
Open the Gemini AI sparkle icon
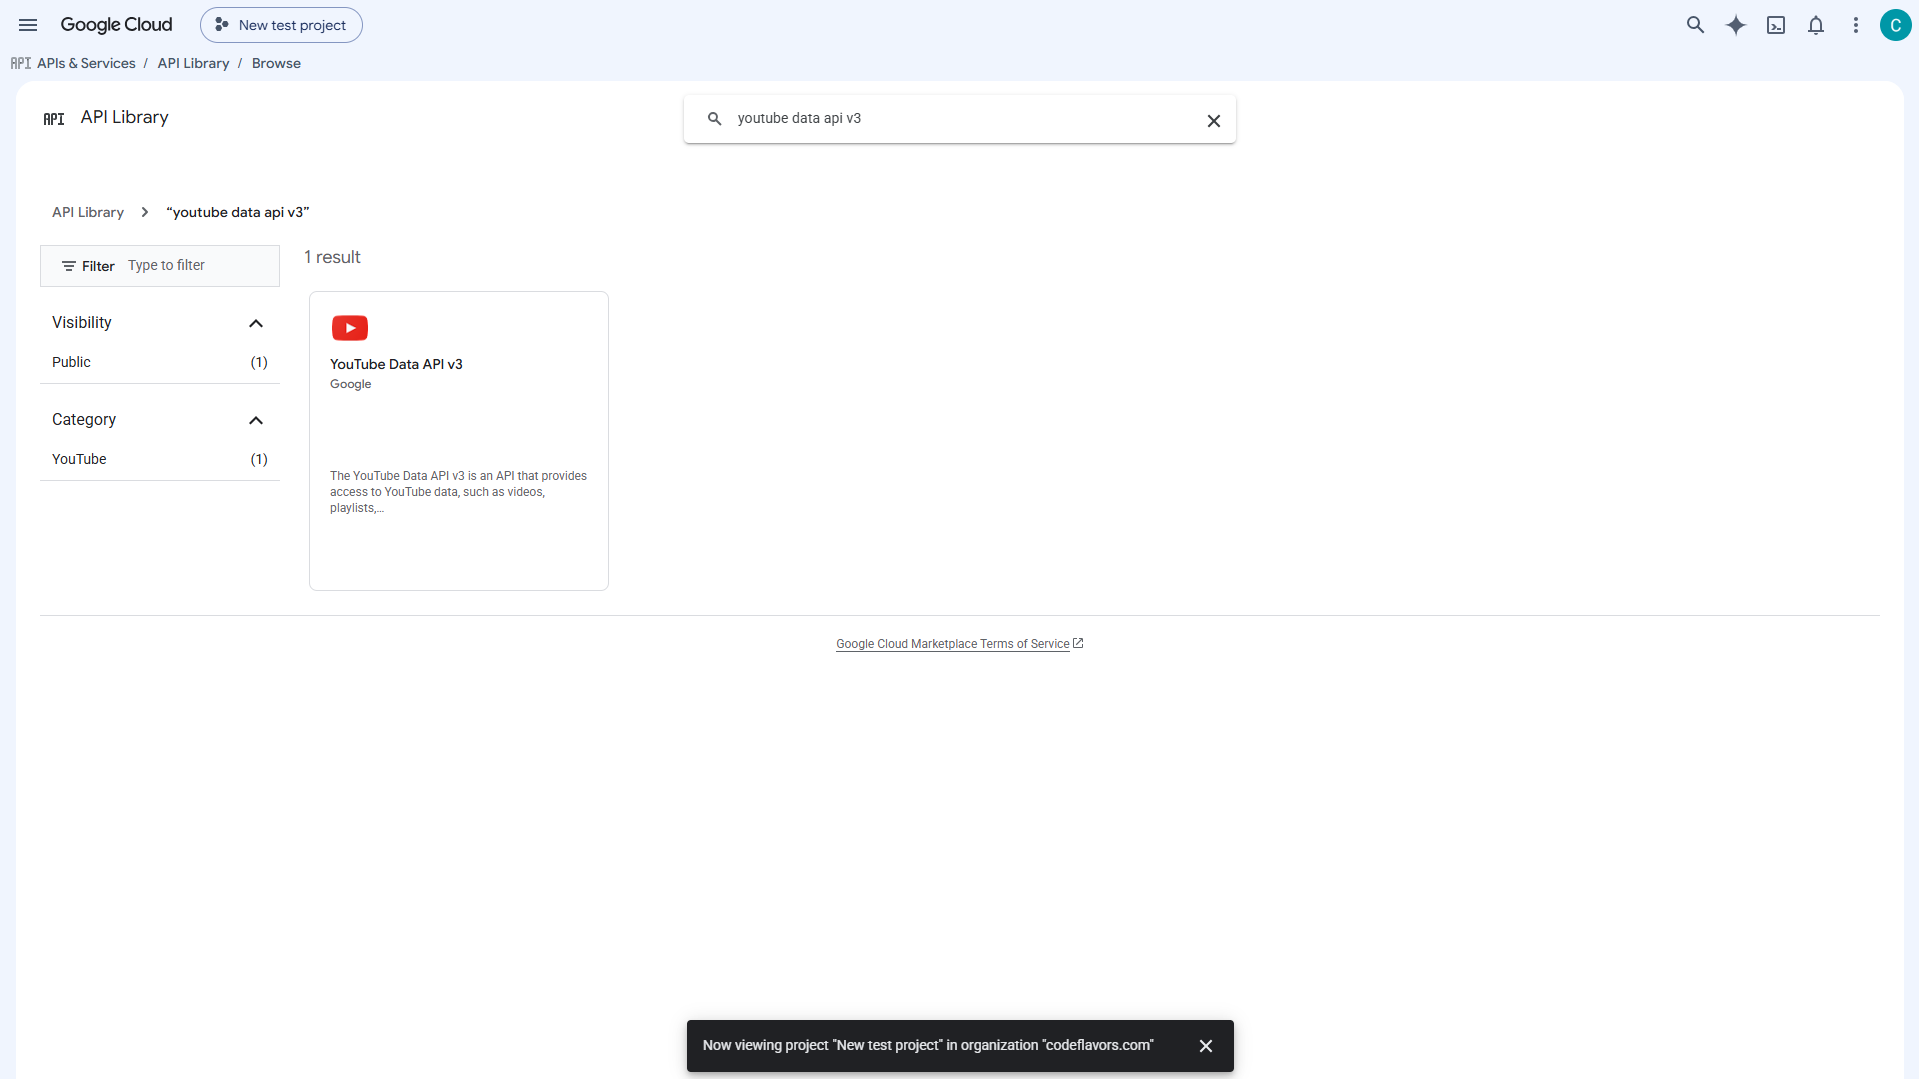tap(1736, 25)
